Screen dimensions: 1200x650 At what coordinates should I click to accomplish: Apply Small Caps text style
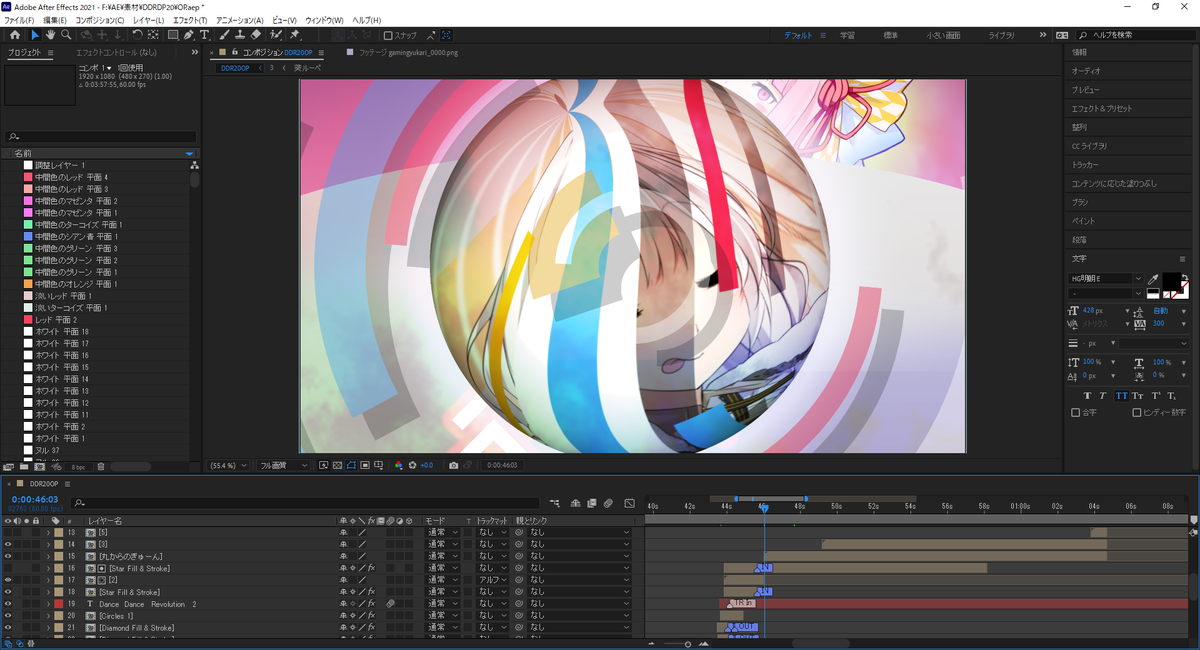coord(1138,396)
